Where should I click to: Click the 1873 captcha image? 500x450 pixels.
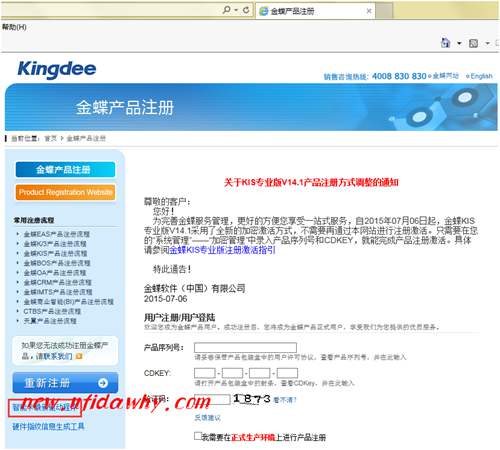(x=252, y=399)
